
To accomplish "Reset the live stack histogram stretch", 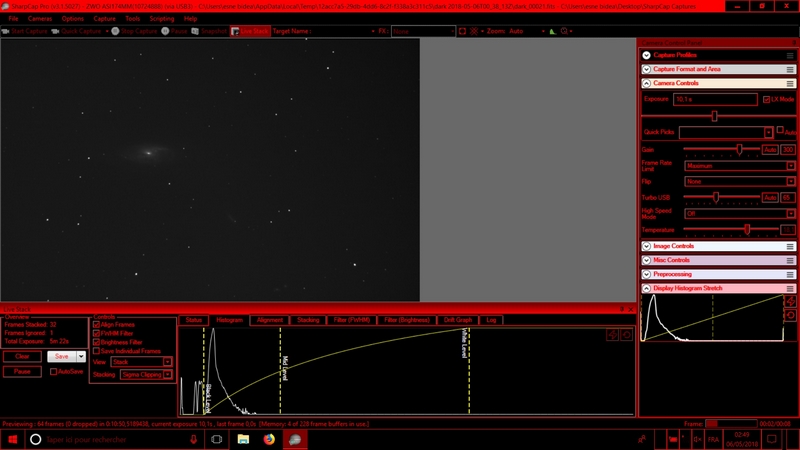I will click(x=627, y=335).
